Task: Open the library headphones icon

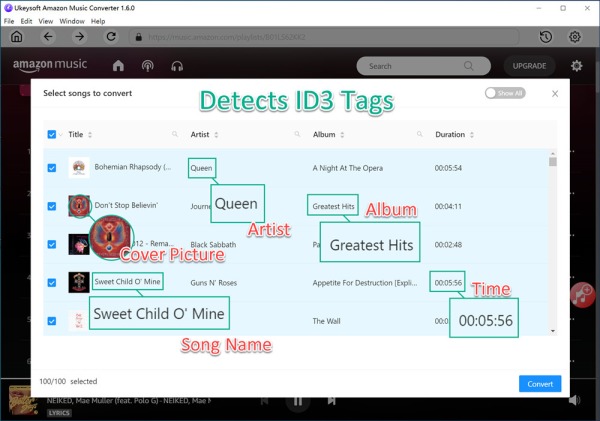Action: pyautogui.click(x=177, y=66)
